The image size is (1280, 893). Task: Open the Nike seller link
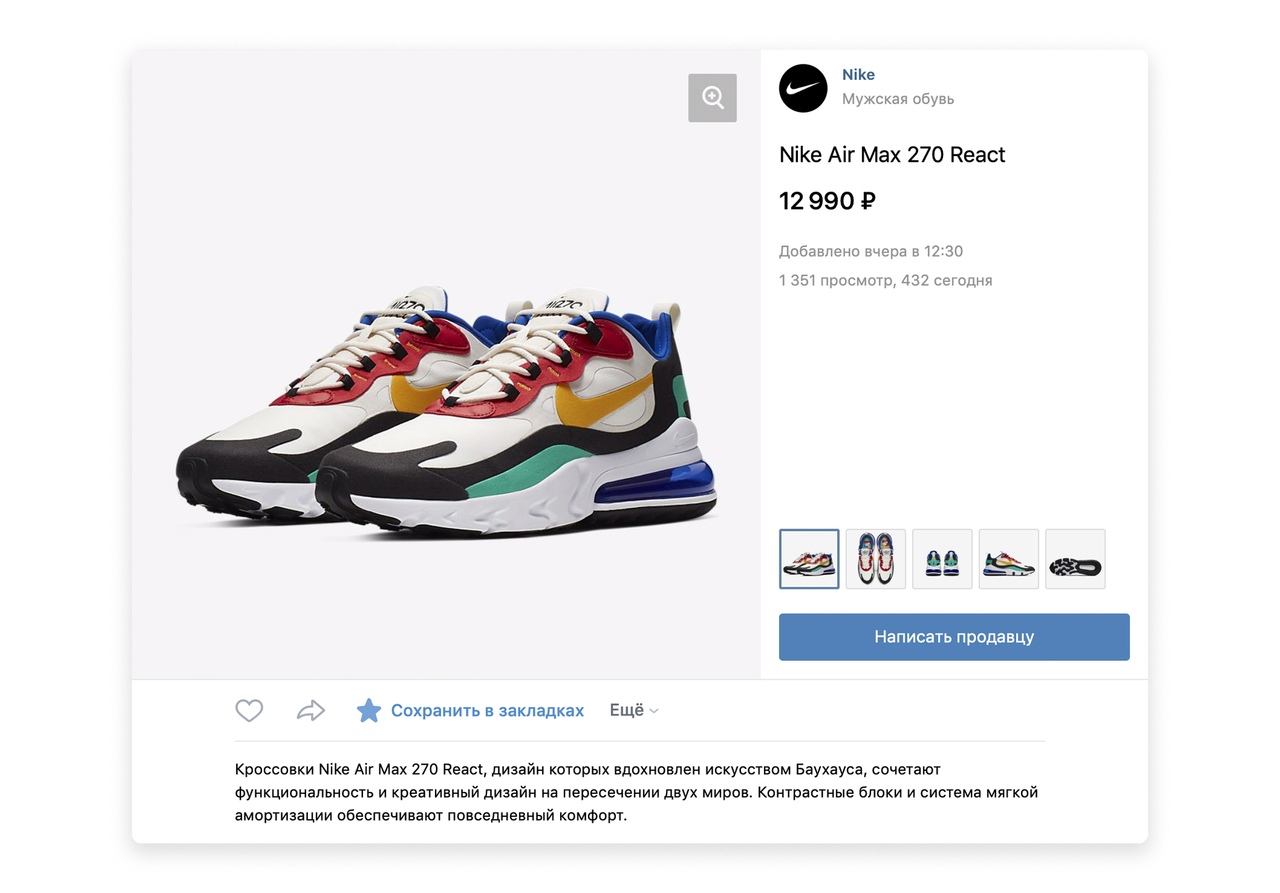click(x=858, y=75)
